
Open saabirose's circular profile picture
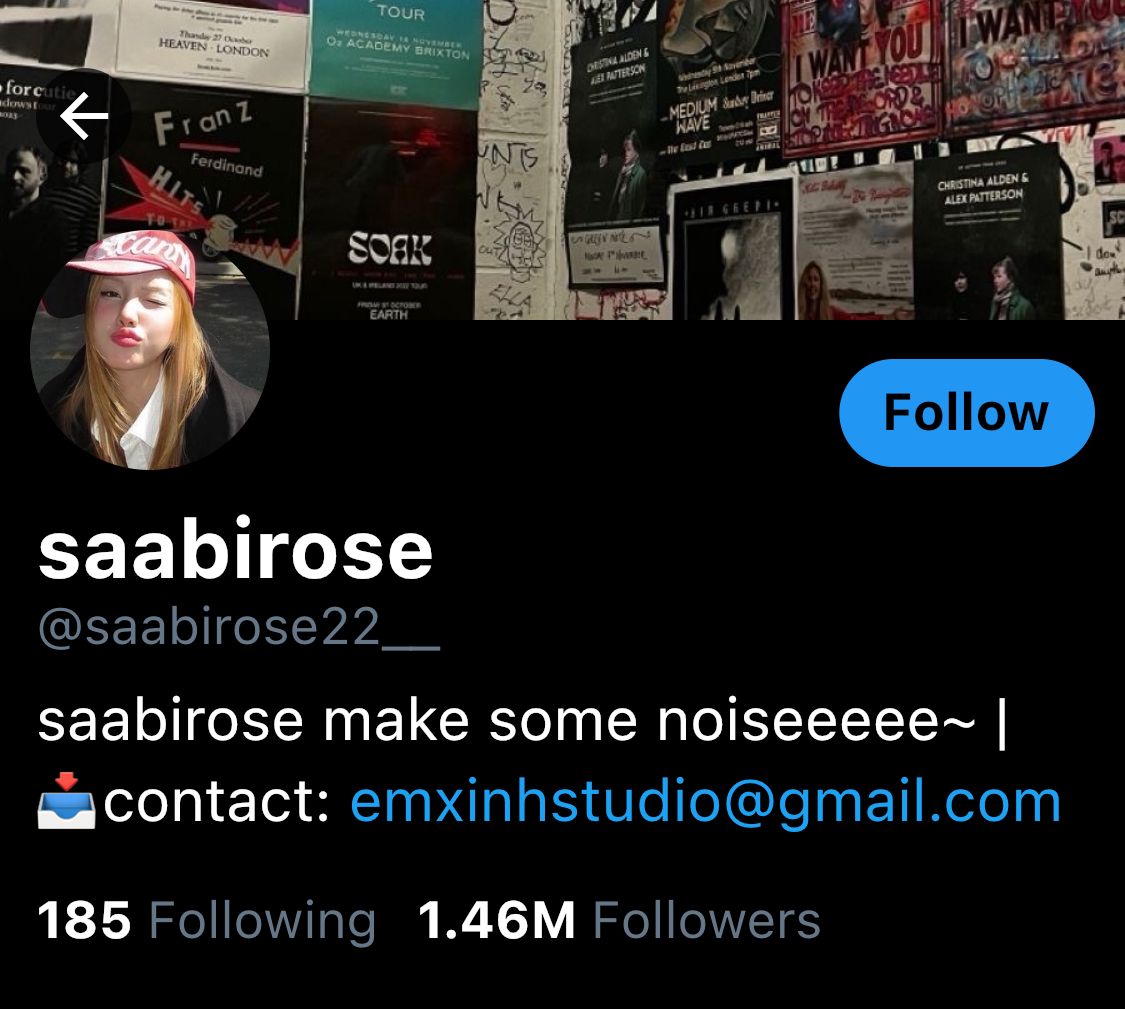[x=150, y=349]
